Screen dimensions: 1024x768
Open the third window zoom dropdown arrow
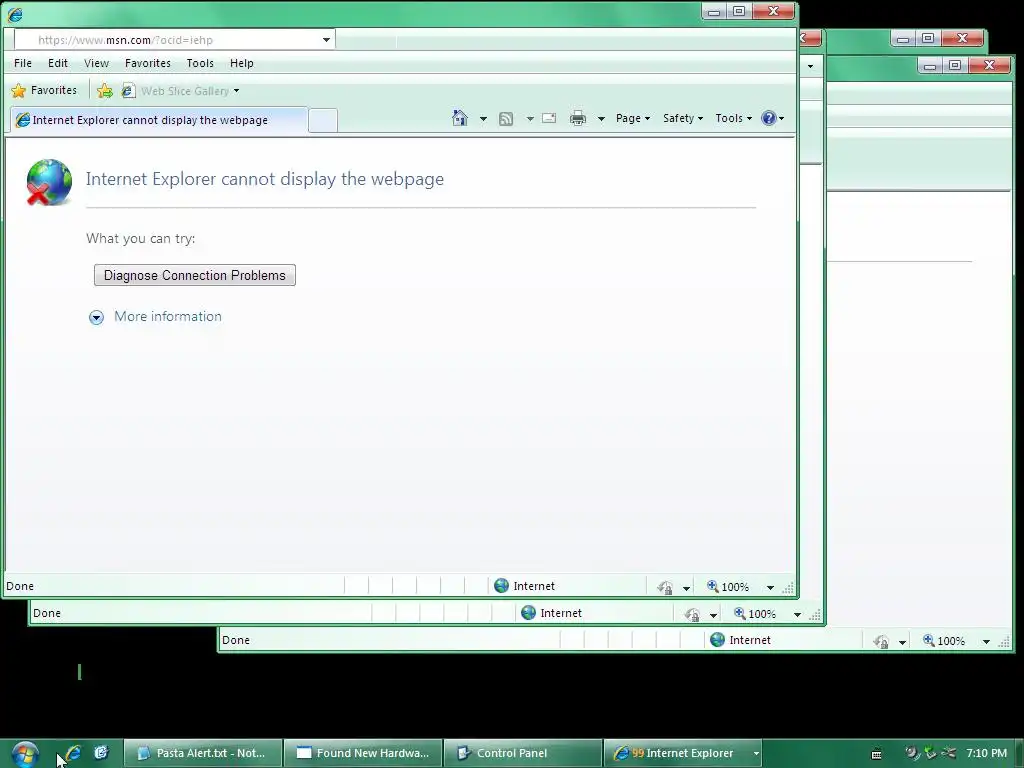point(986,641)
